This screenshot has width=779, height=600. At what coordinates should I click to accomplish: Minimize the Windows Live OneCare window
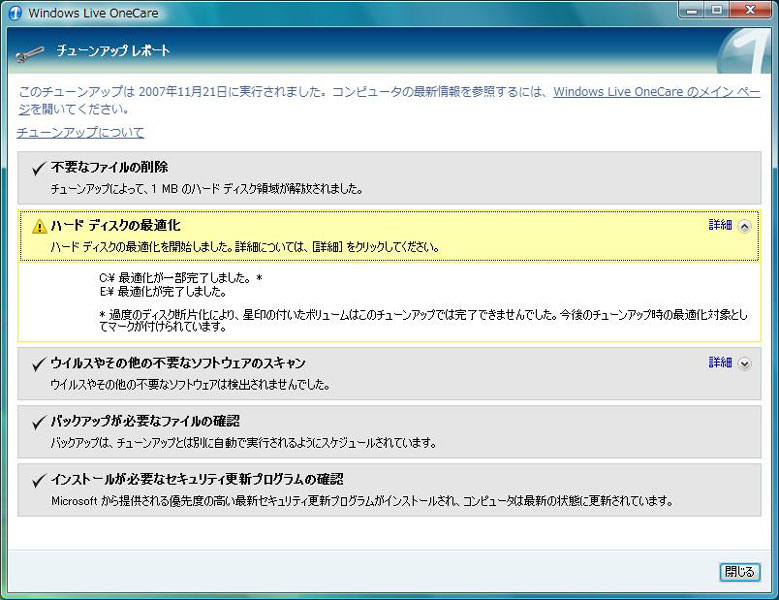(x=692, y=10)
